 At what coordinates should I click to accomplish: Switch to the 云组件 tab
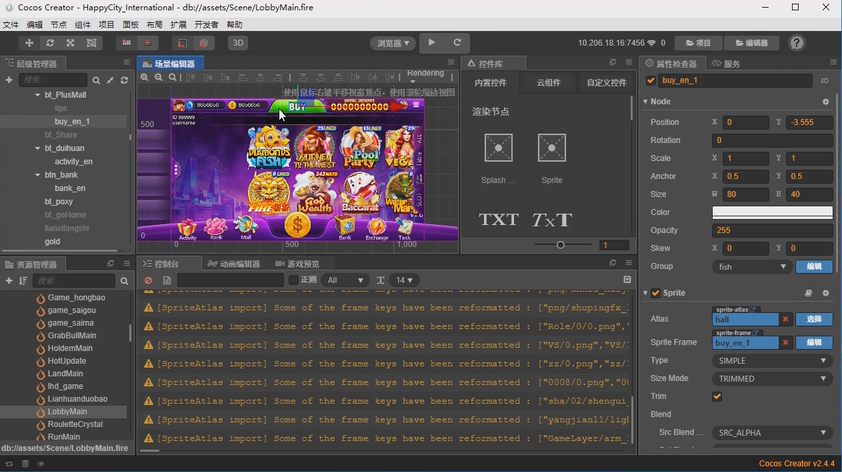click(548, 83)
